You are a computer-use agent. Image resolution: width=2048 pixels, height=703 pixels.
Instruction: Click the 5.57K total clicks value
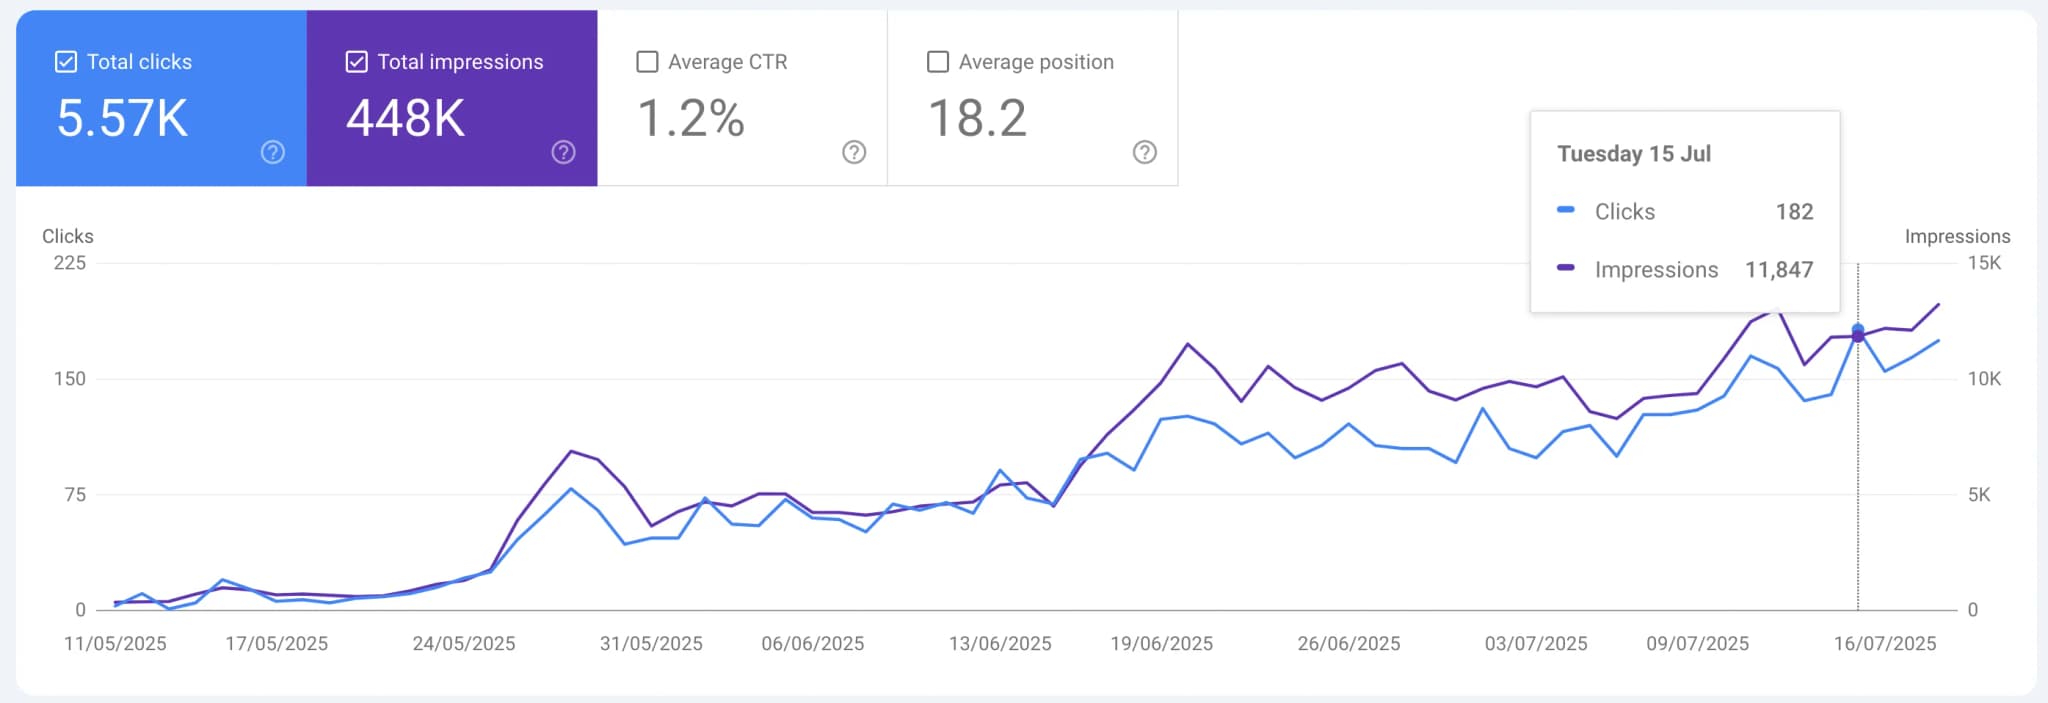point(120,118)
